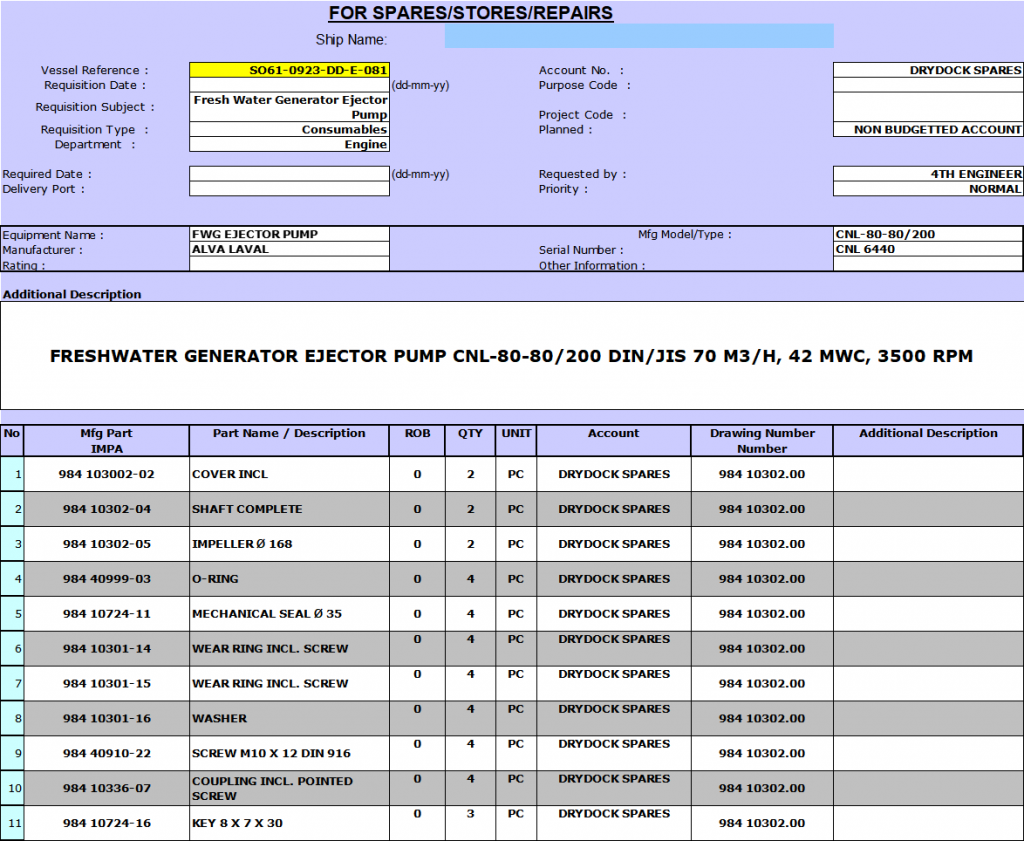Image resolution: width=1024 pixels, height=841 pixels.
Task: Click the Additional Description text box
Action: click(511, 356)
